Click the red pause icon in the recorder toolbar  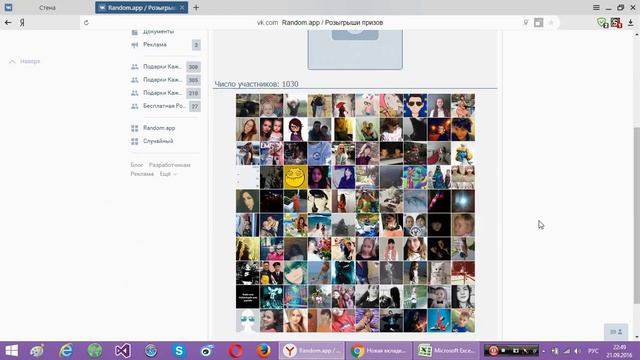493,351
